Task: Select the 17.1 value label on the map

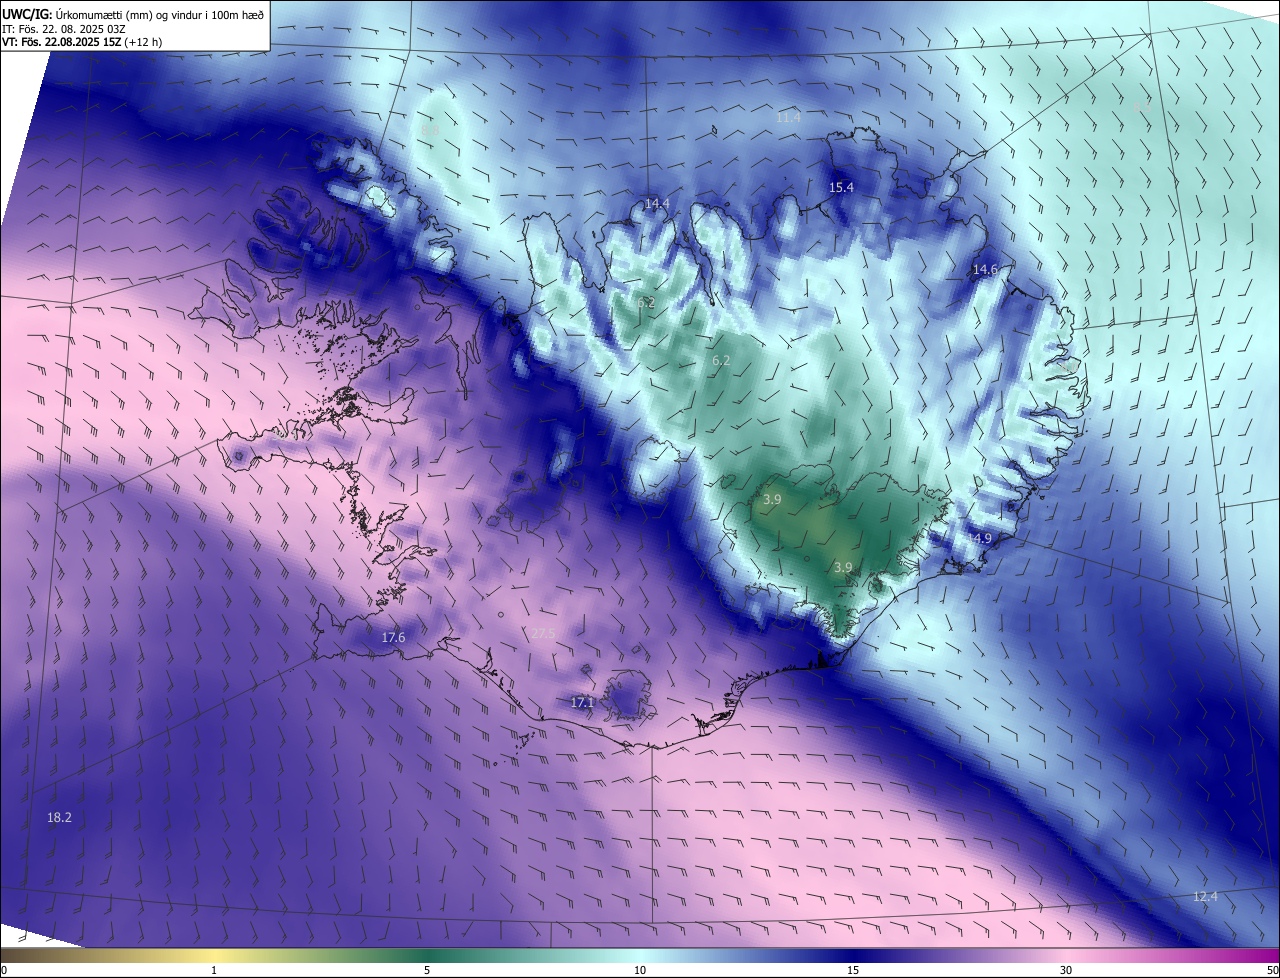Action: (x=582, y=703)
